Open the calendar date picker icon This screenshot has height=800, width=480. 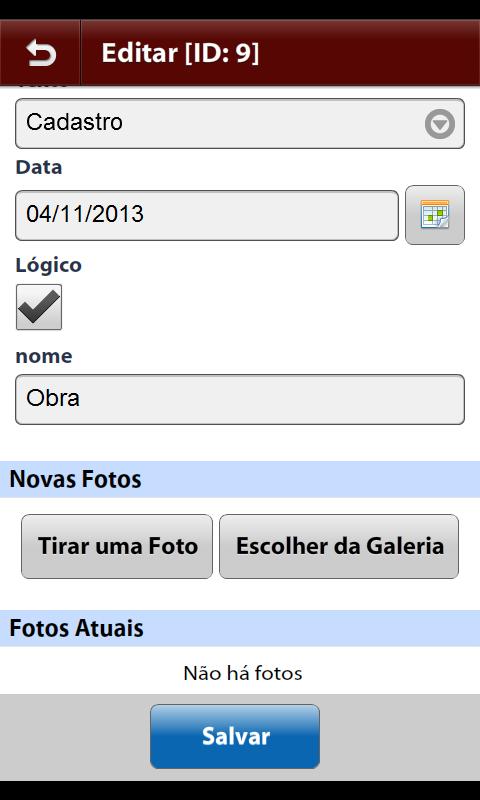[x=435, y=215]
